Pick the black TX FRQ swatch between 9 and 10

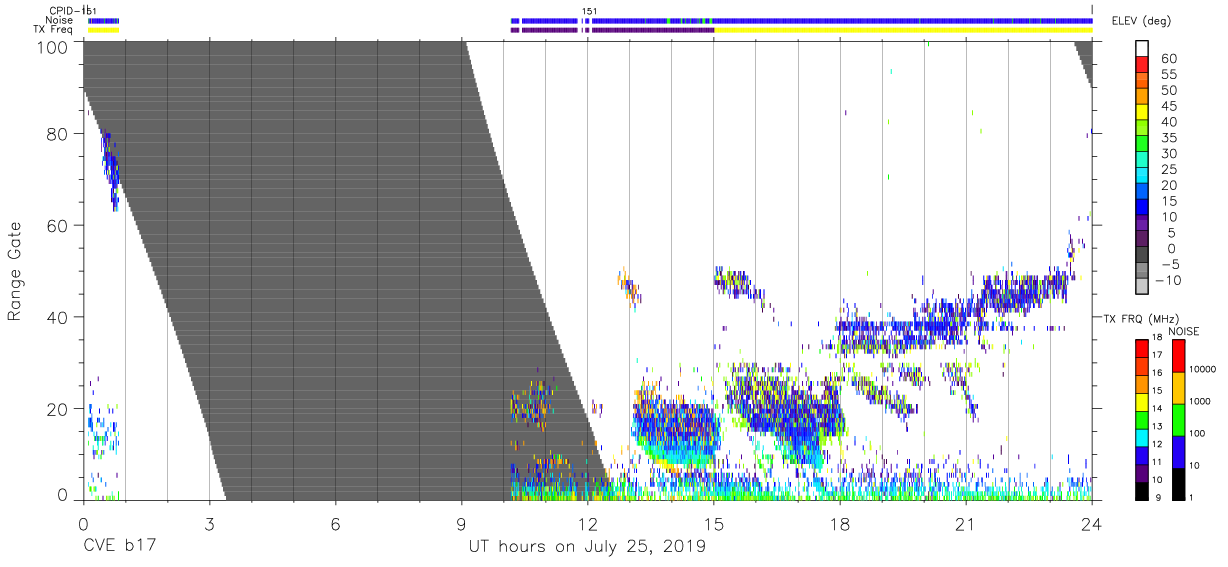coord(1142,490)
